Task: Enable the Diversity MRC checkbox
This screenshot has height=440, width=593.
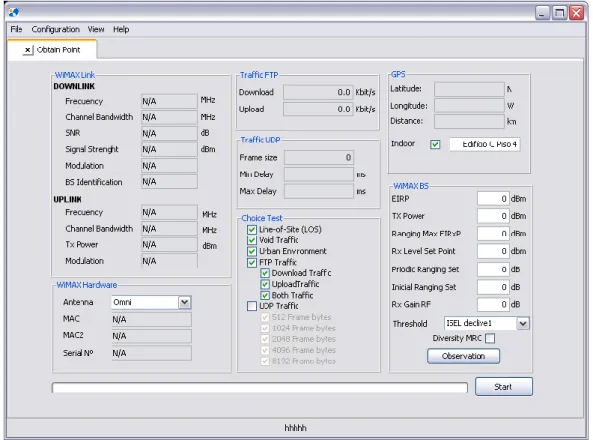Action: pos(490,338)
